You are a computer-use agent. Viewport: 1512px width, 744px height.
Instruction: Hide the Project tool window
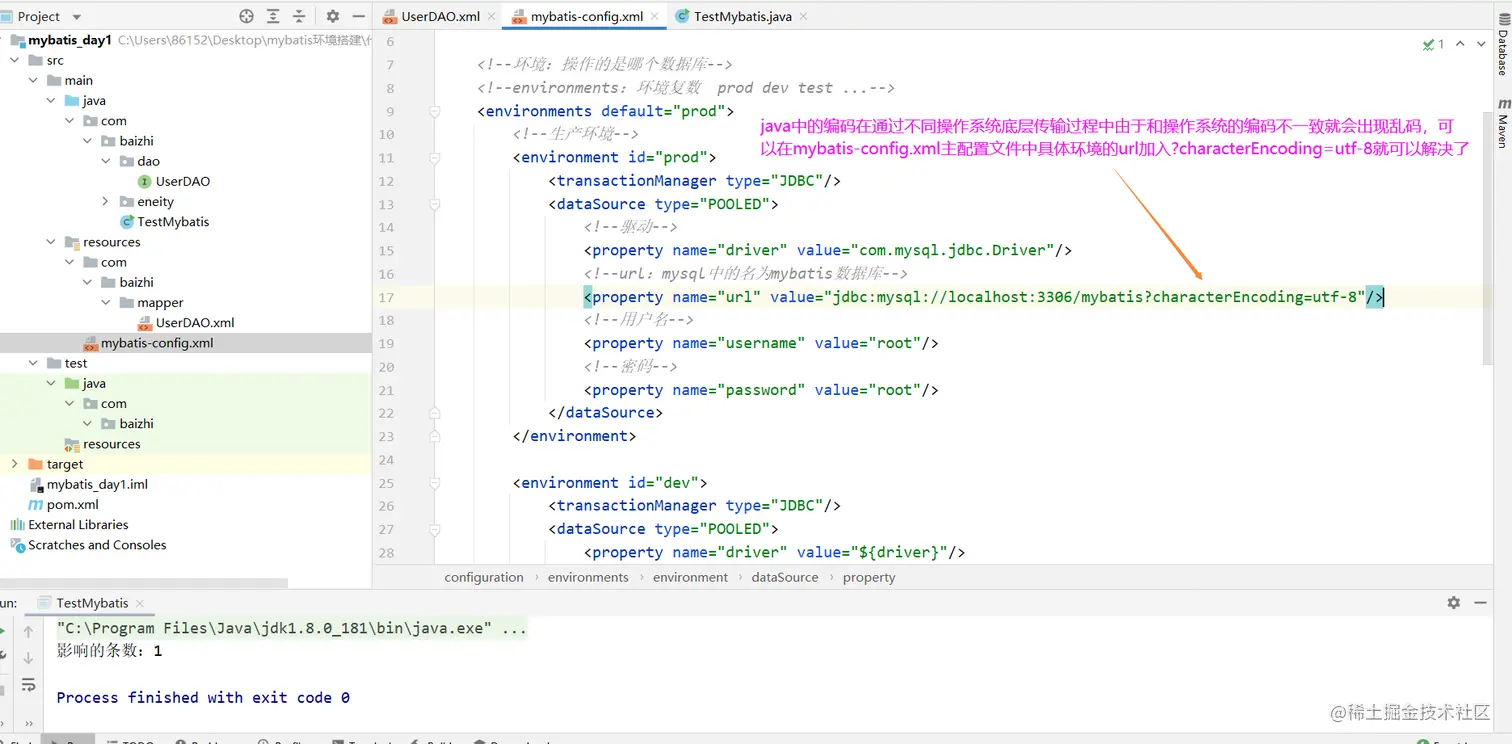(358, 16)
